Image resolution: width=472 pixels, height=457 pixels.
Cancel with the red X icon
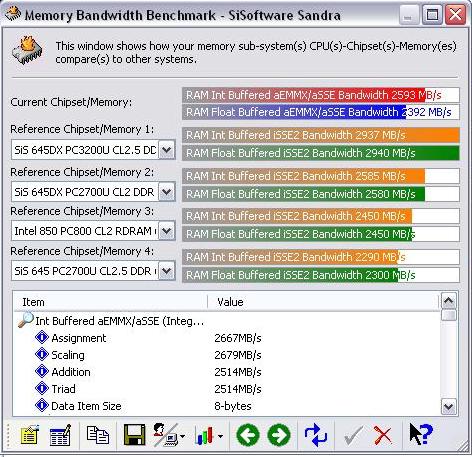(382, 435)
